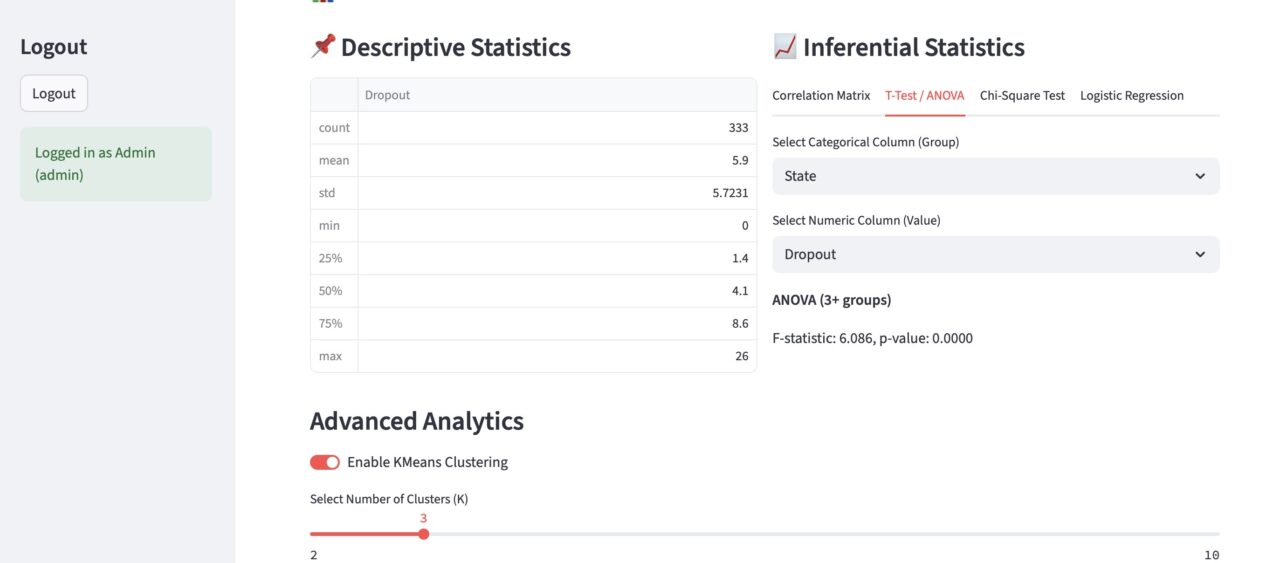Image resolution: width=1280 pixels, height=563 pixels.
Task: Open the Select Numeric Column dropdown
Action: (x=996, y=254)
